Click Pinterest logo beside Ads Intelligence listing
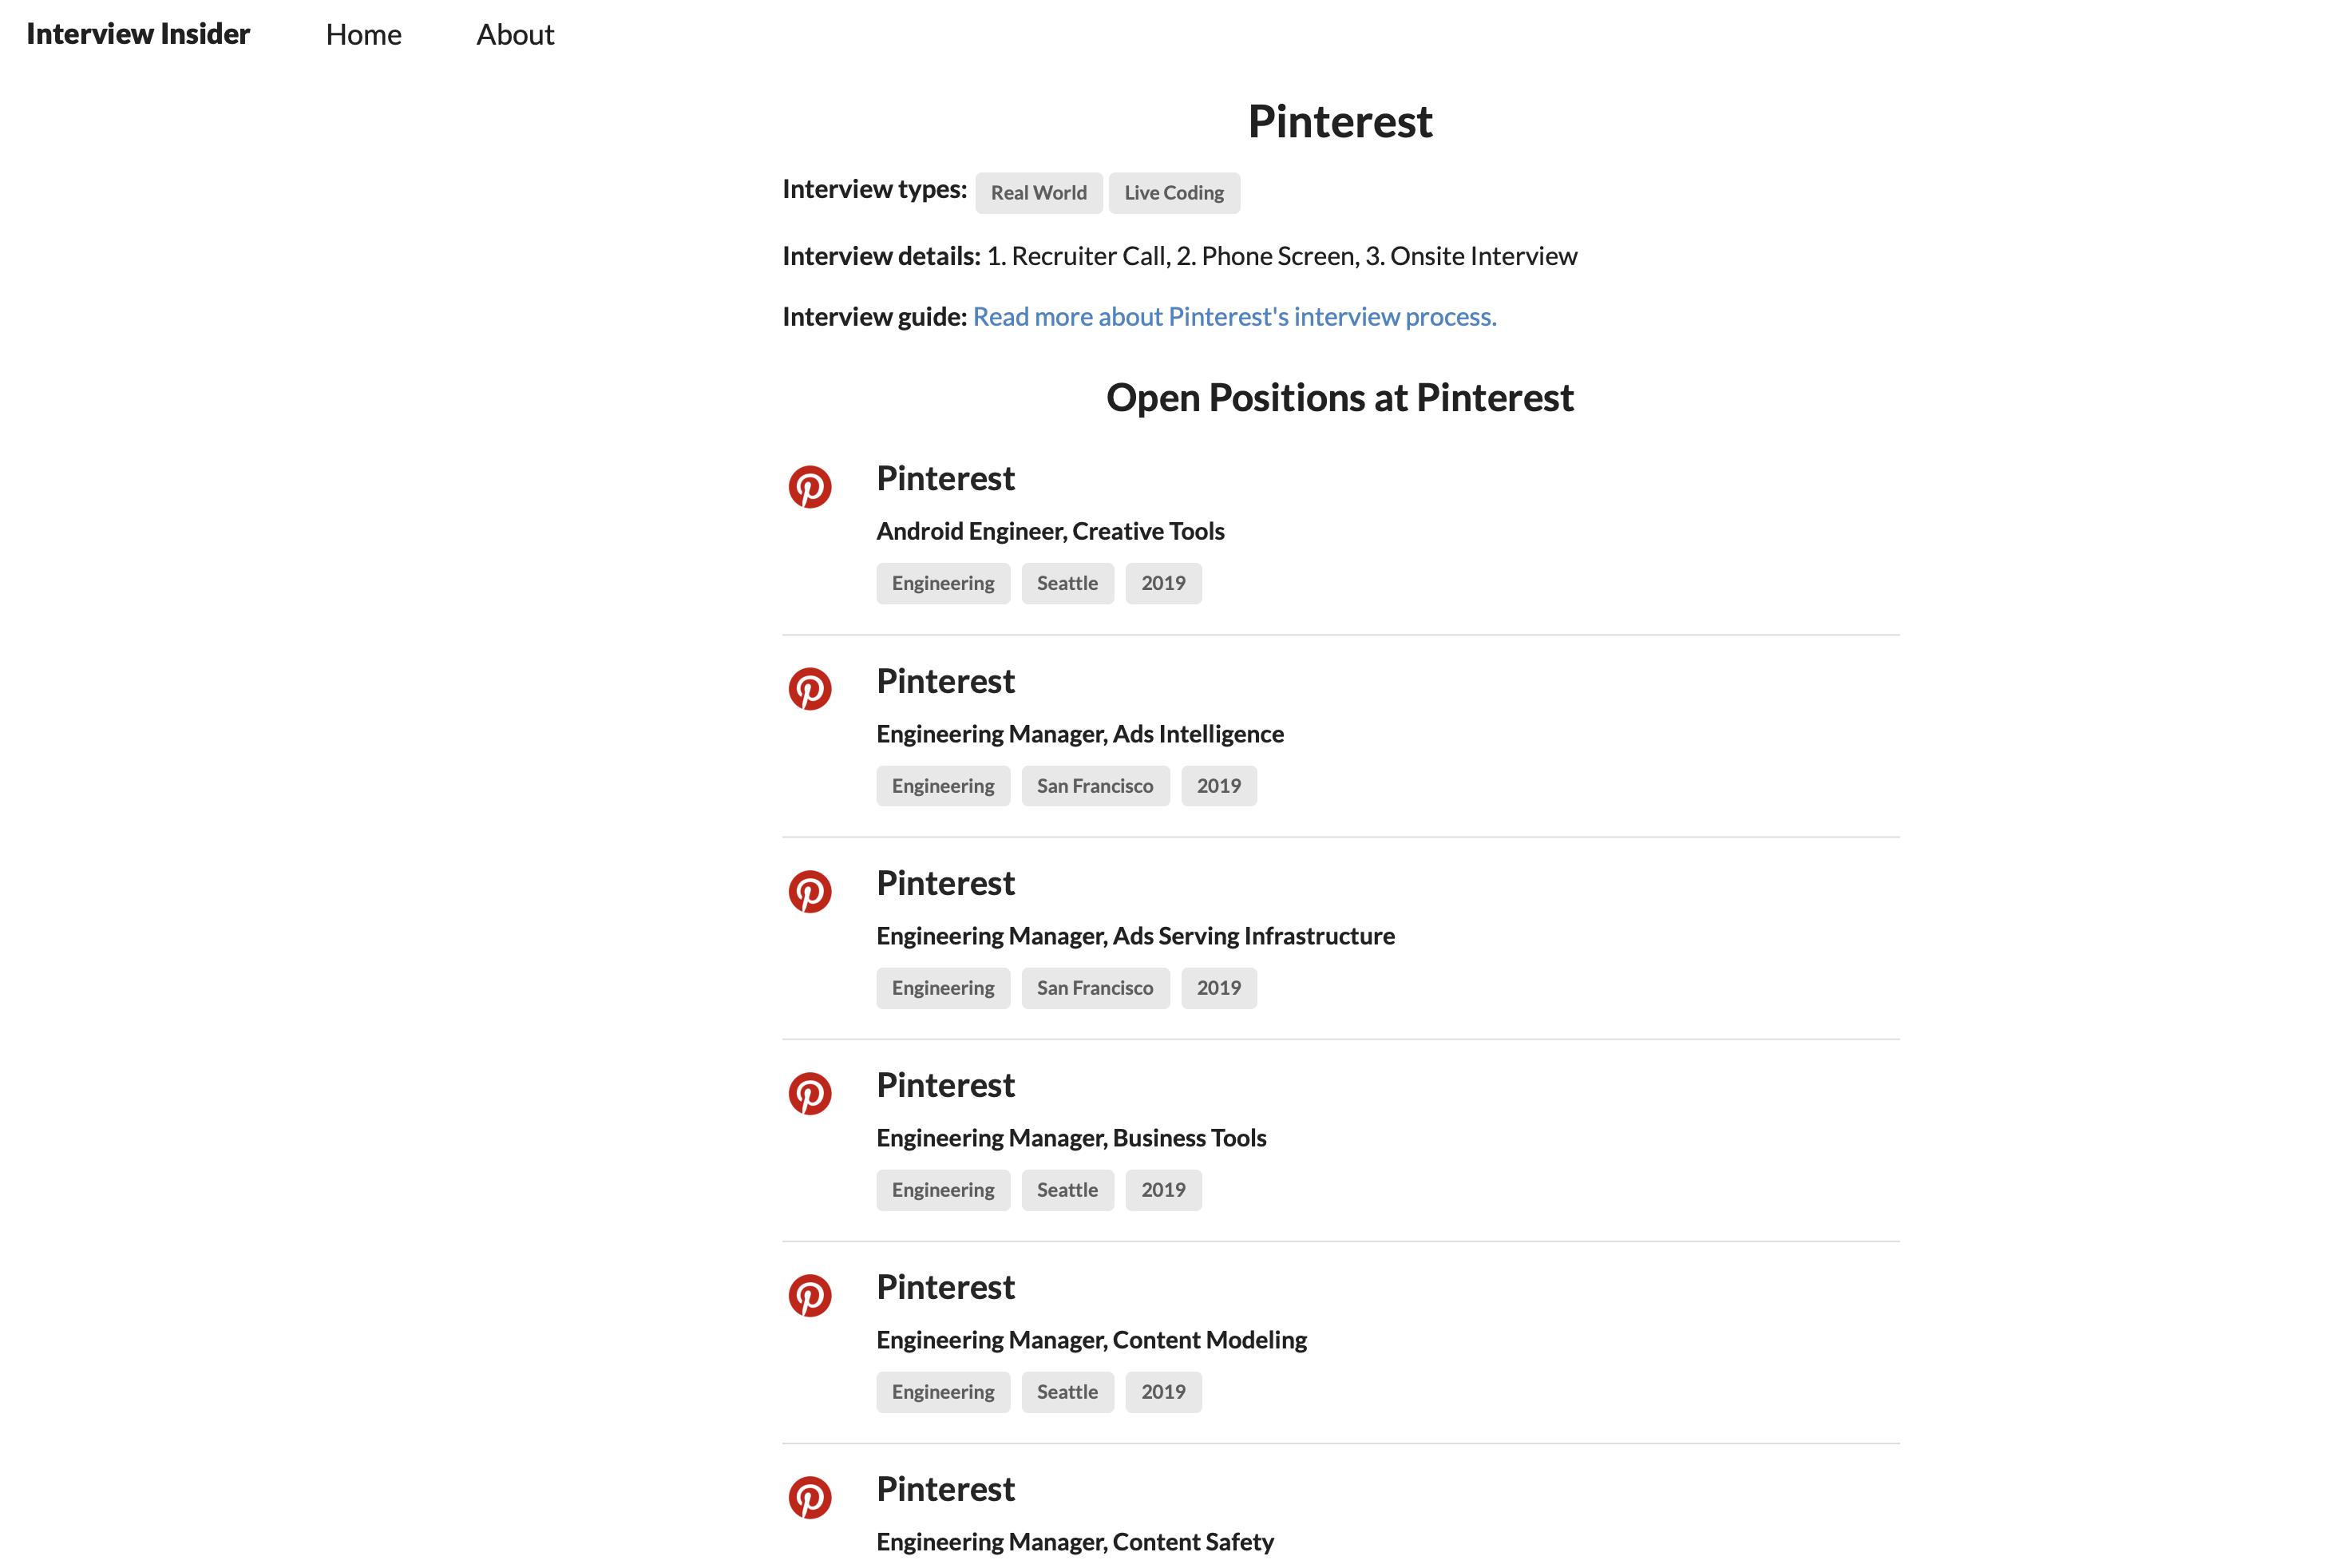Screen dimensions: 2344x1568 [x=810, y=689]
